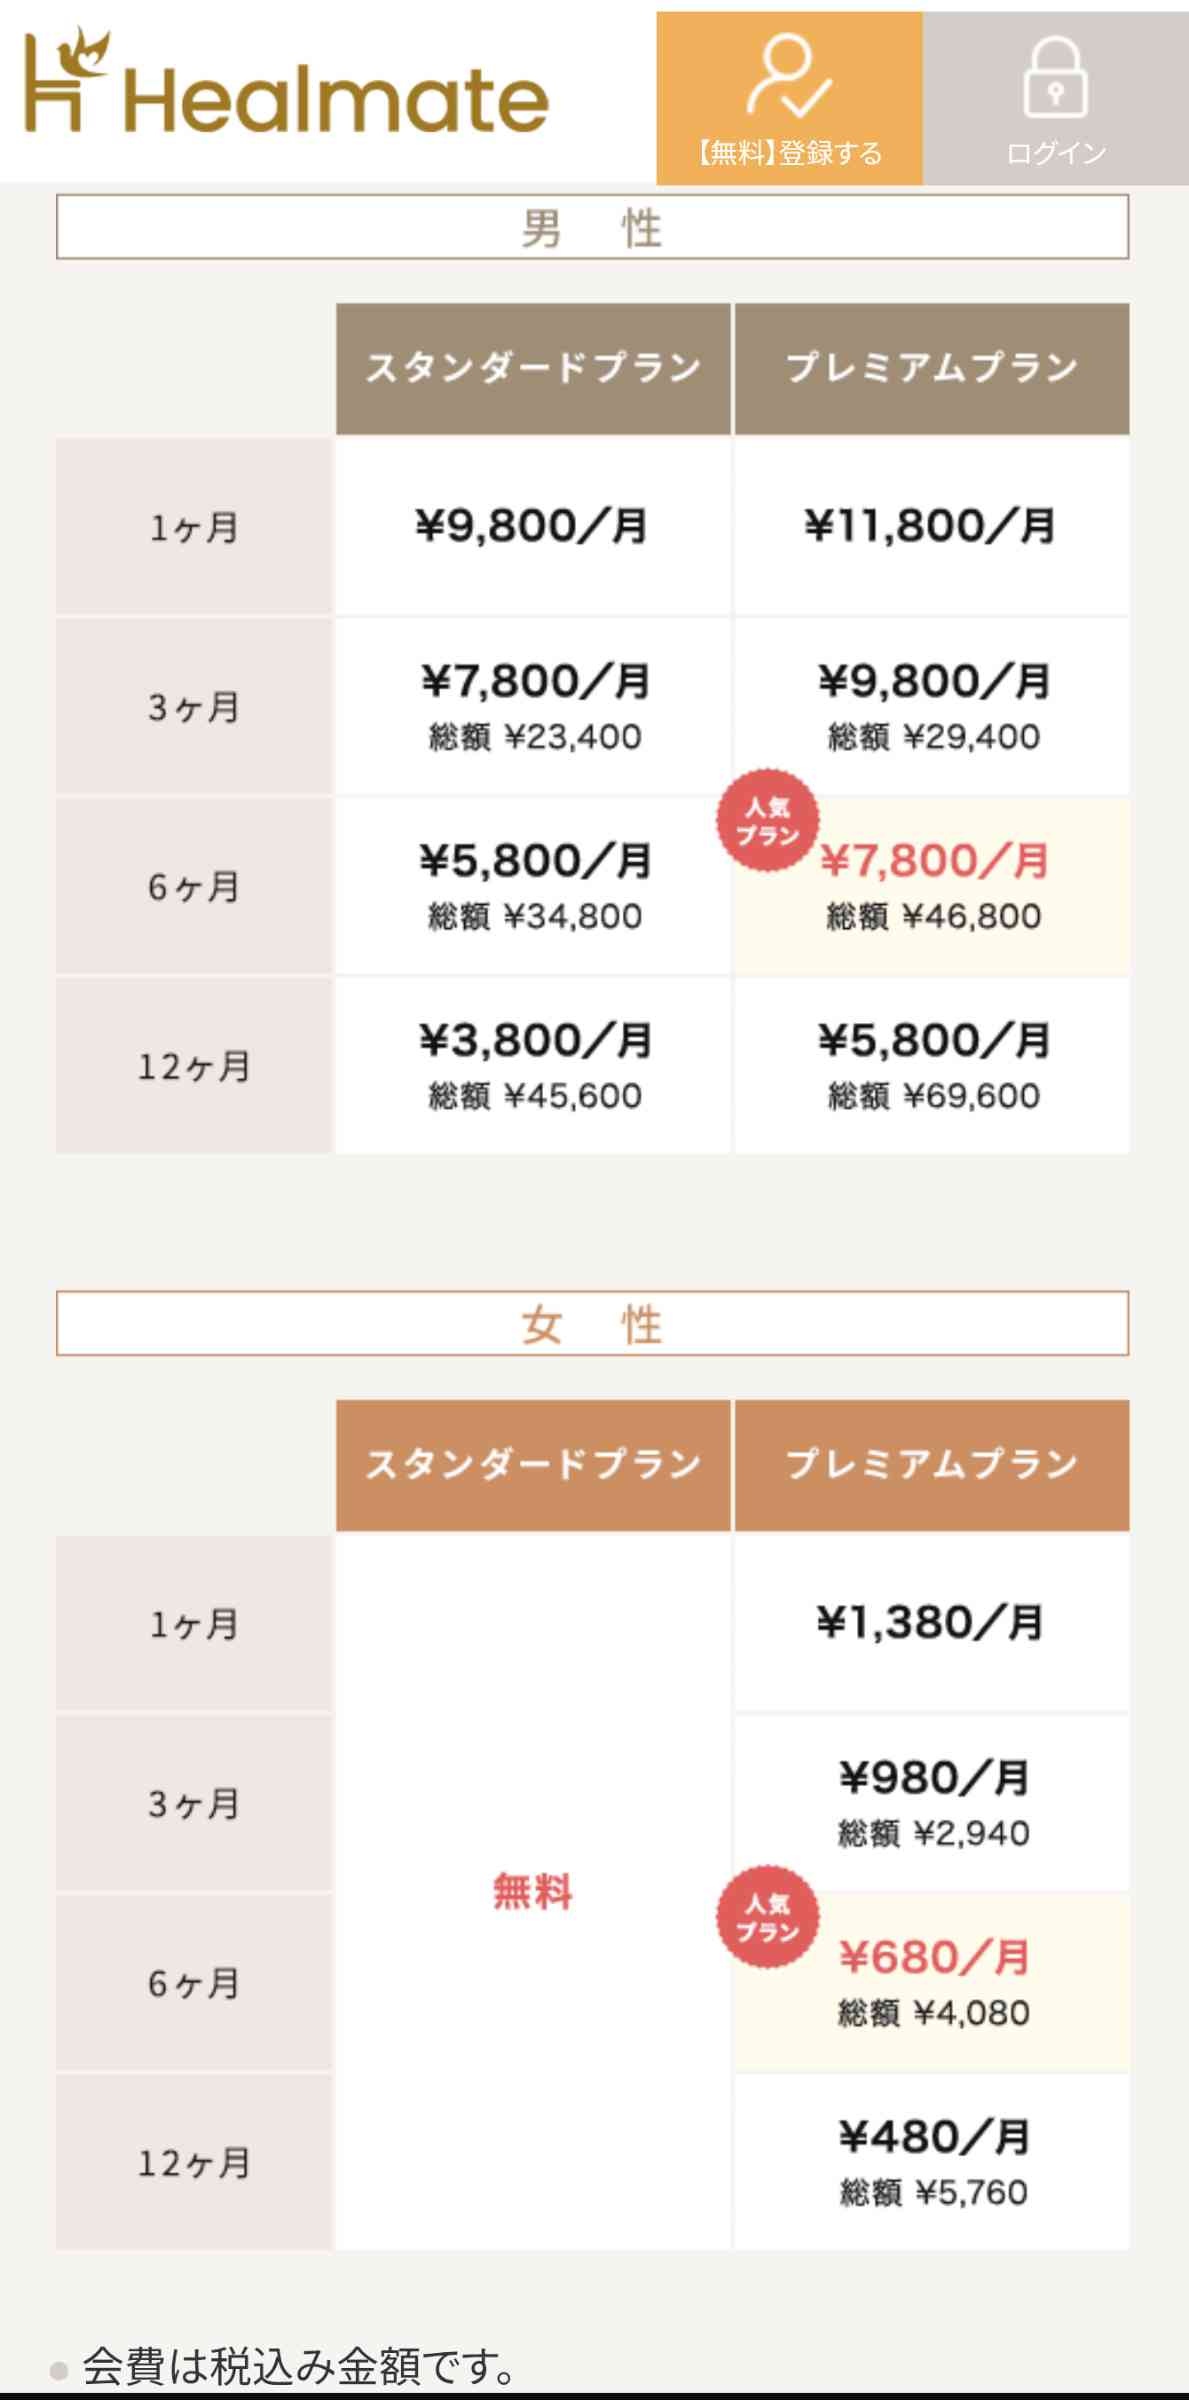This screenshot has width=1189, height=2400.
Task: Choose men's 12-month ¥3,800 standard plan
Action: pos(533,1064)
